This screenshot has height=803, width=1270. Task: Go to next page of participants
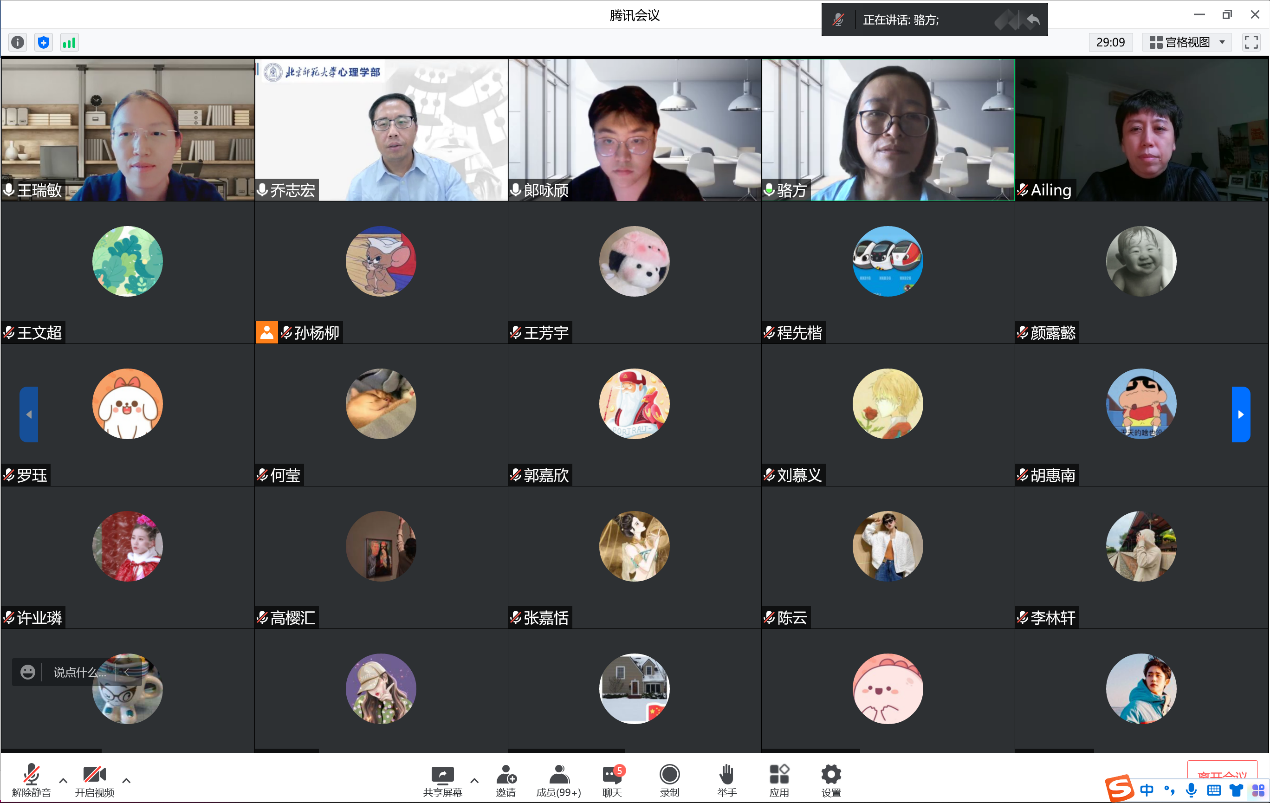coord(1240,414)
